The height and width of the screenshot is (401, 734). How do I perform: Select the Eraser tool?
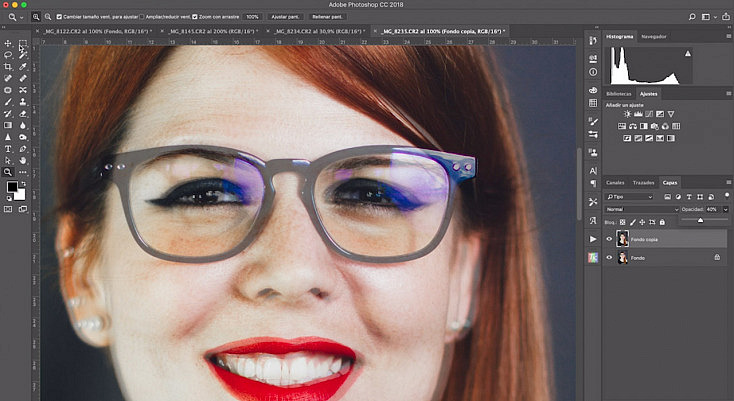coord(22,114)
